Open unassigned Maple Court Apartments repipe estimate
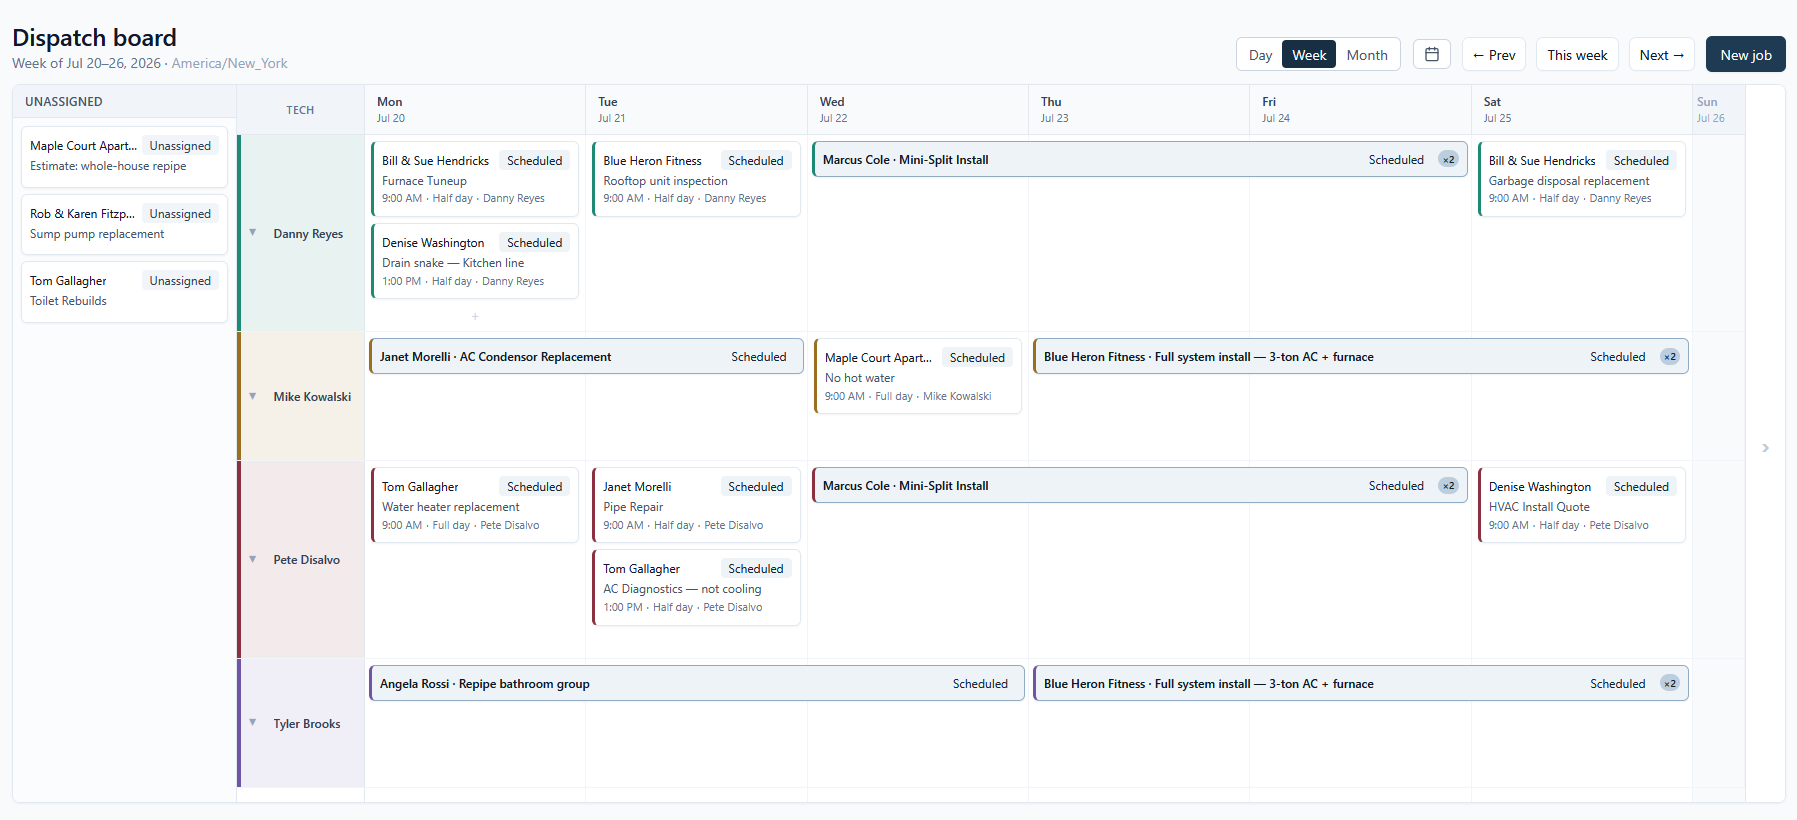This screenshot has width=1797, height=820. (x=124, y=156)
